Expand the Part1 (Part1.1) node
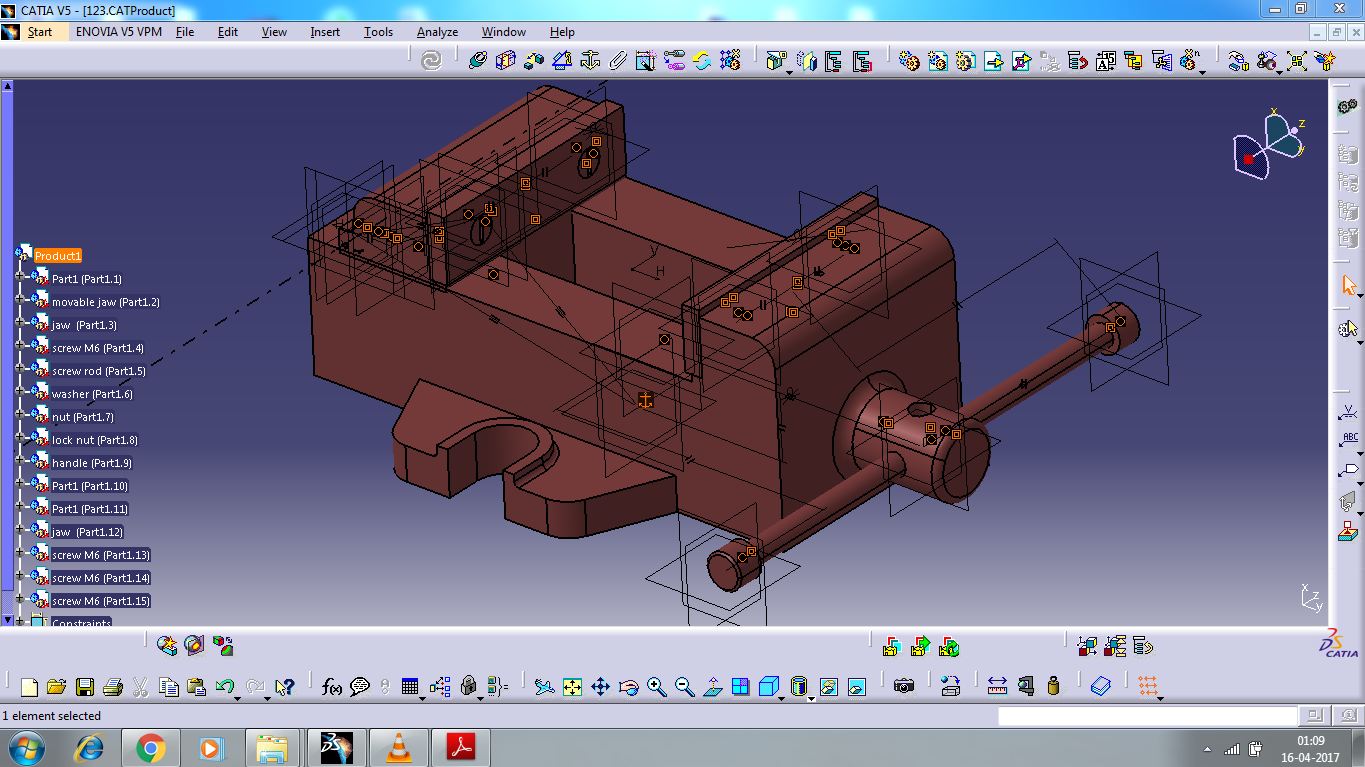The width and height of the screenshot is (1365, 767). point(19,278)
